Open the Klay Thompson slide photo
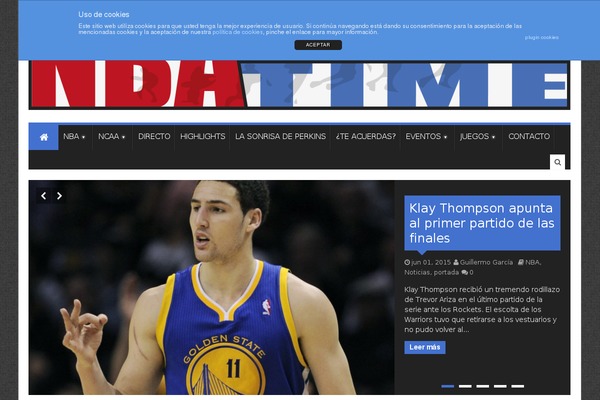 point(212,287)
